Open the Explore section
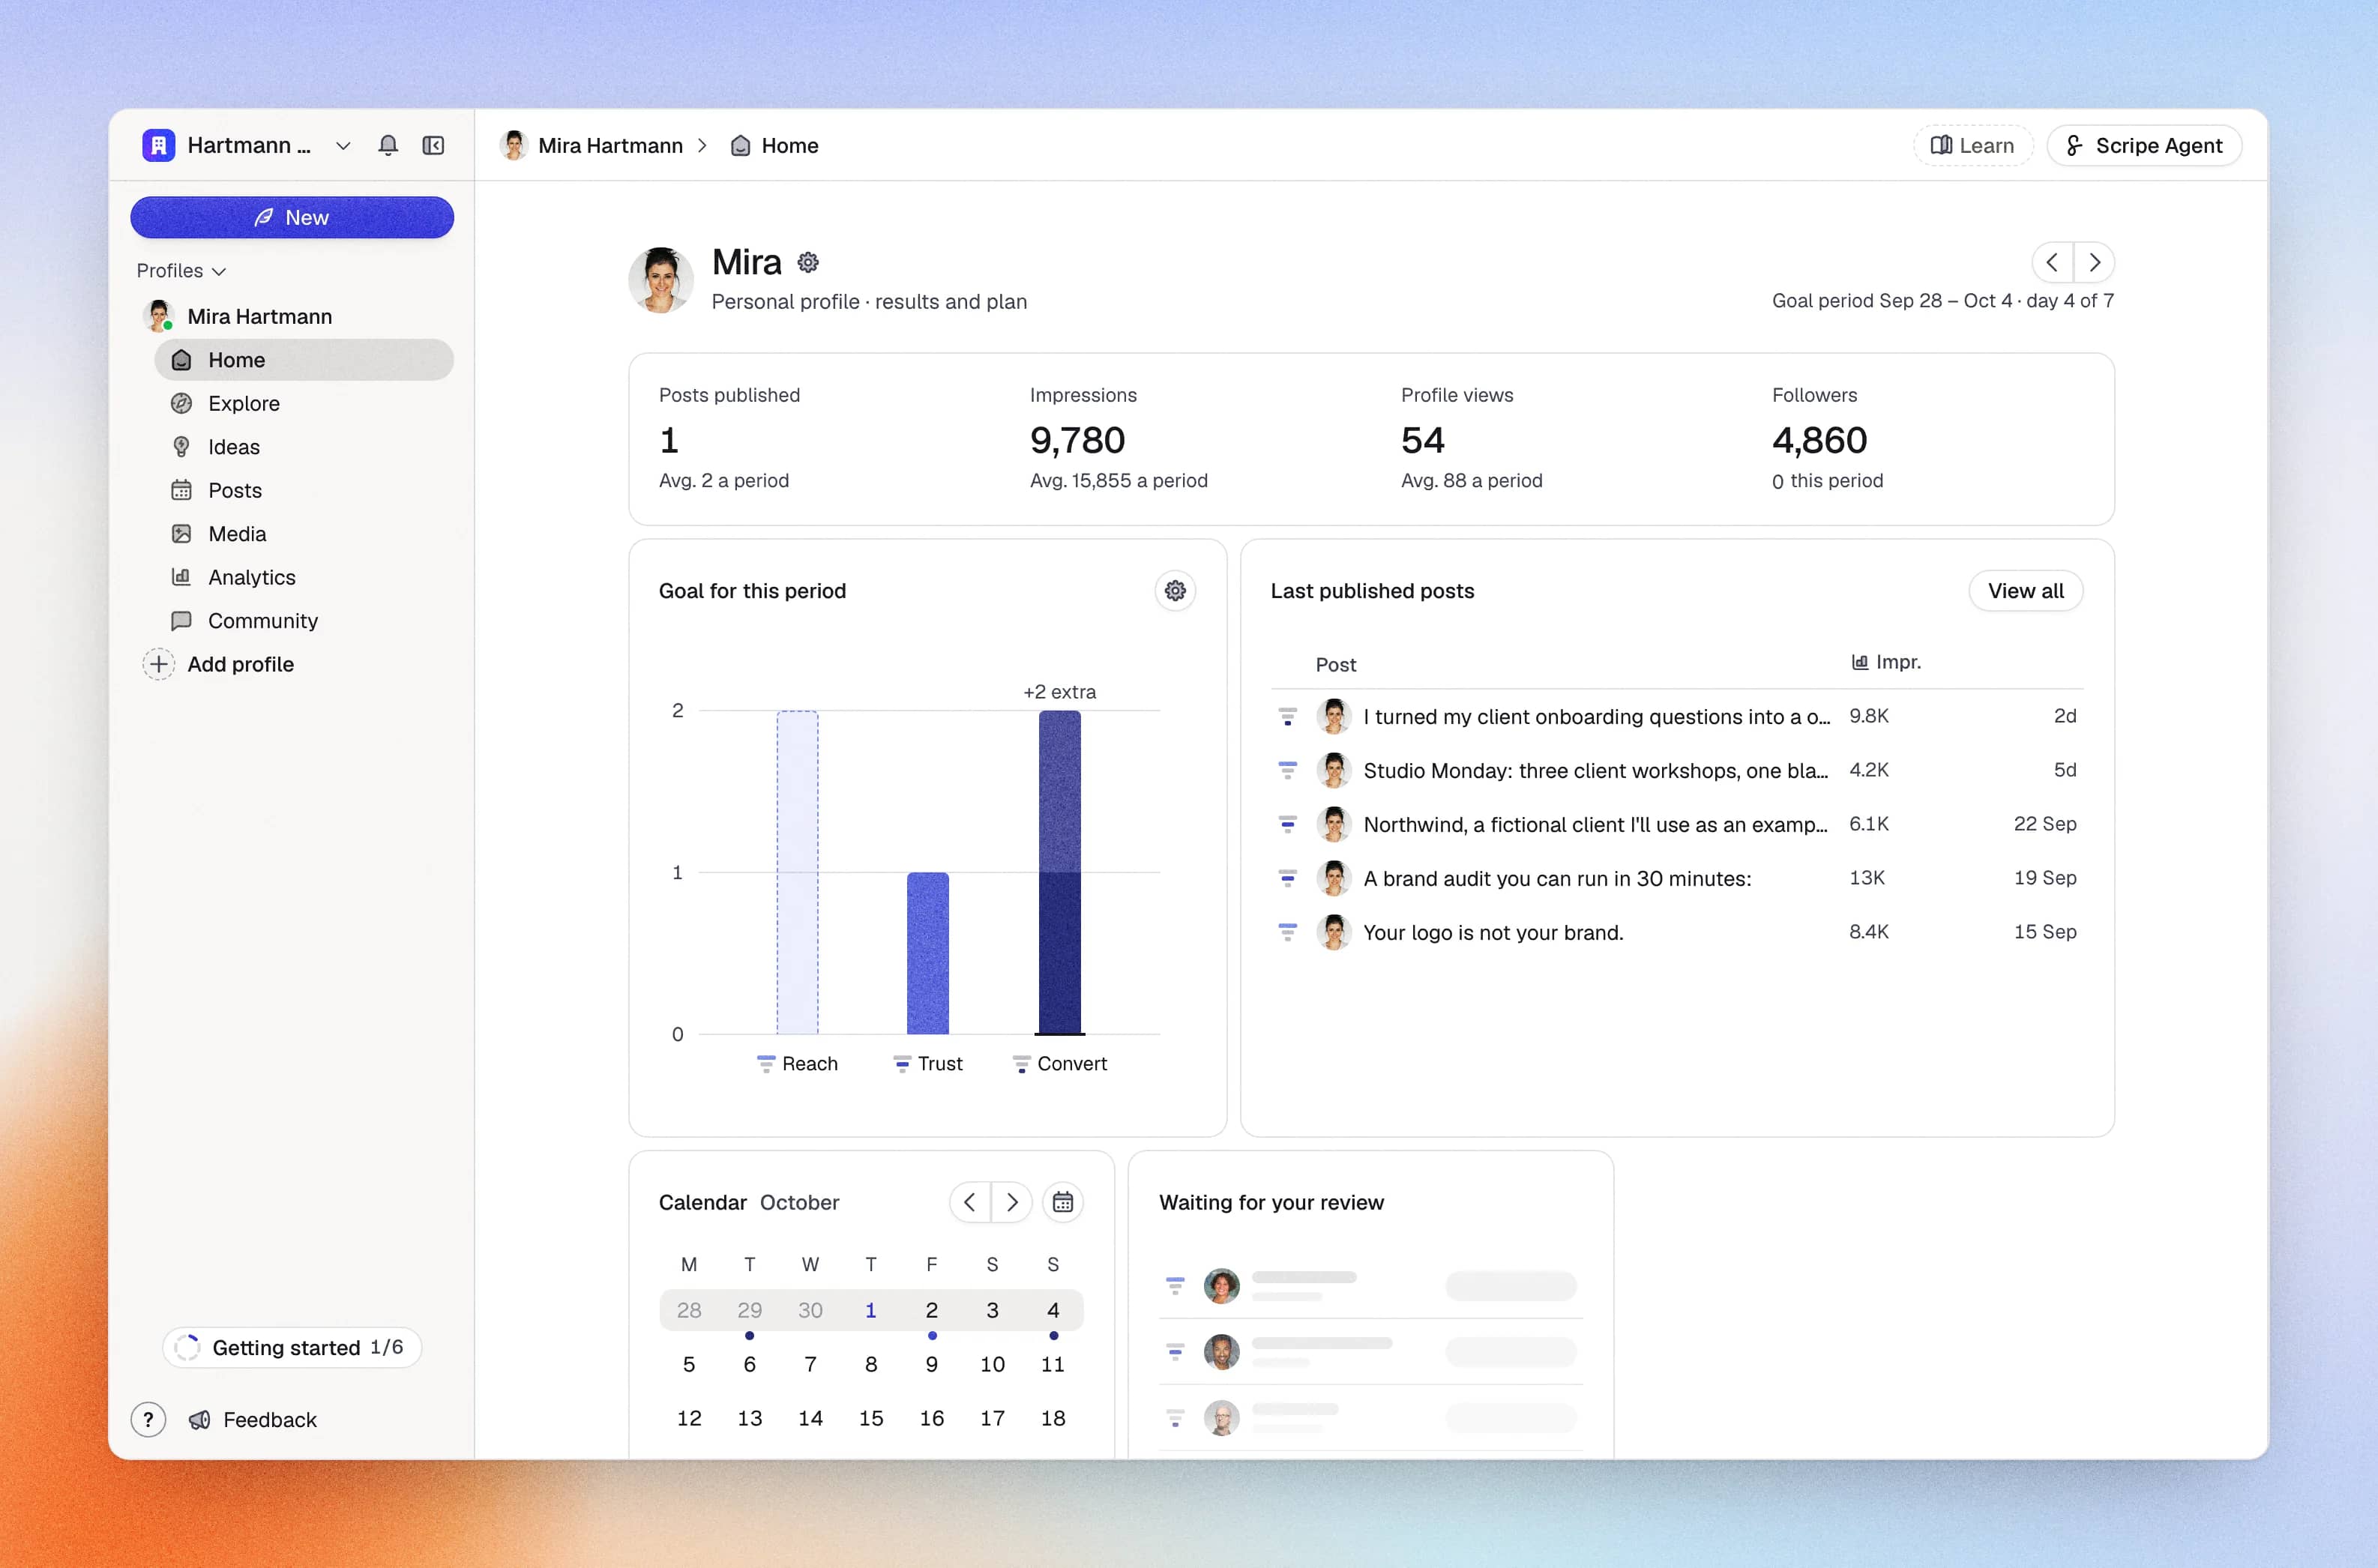The width and height of the screenshot is (2378, 1568). [304, 403]
